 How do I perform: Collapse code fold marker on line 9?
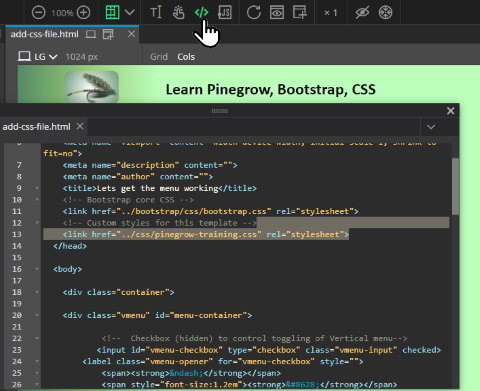(x=37, y=188)
